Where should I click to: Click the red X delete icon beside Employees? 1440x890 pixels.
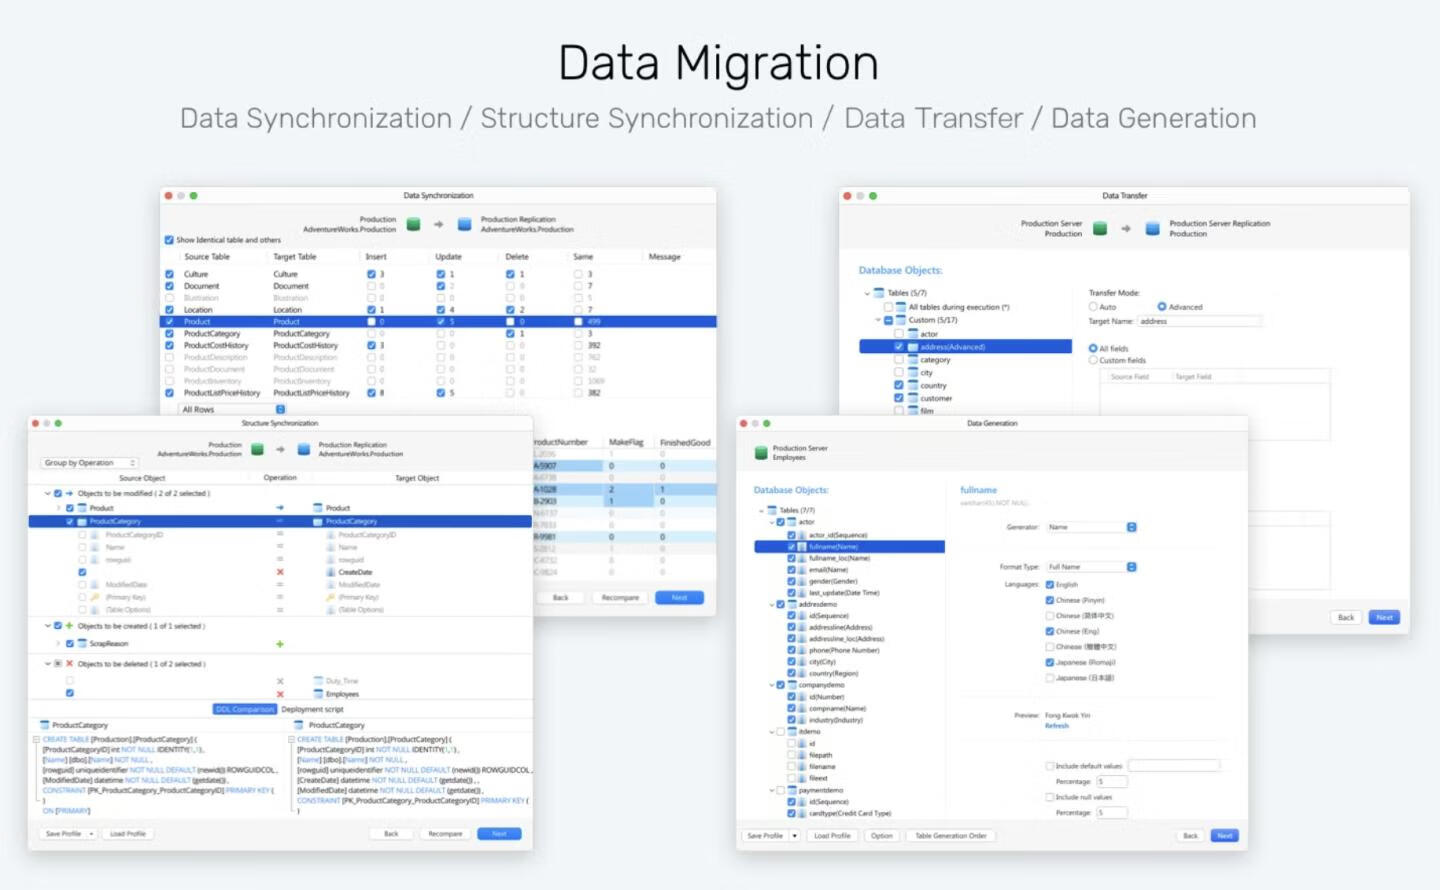[280, 694]
